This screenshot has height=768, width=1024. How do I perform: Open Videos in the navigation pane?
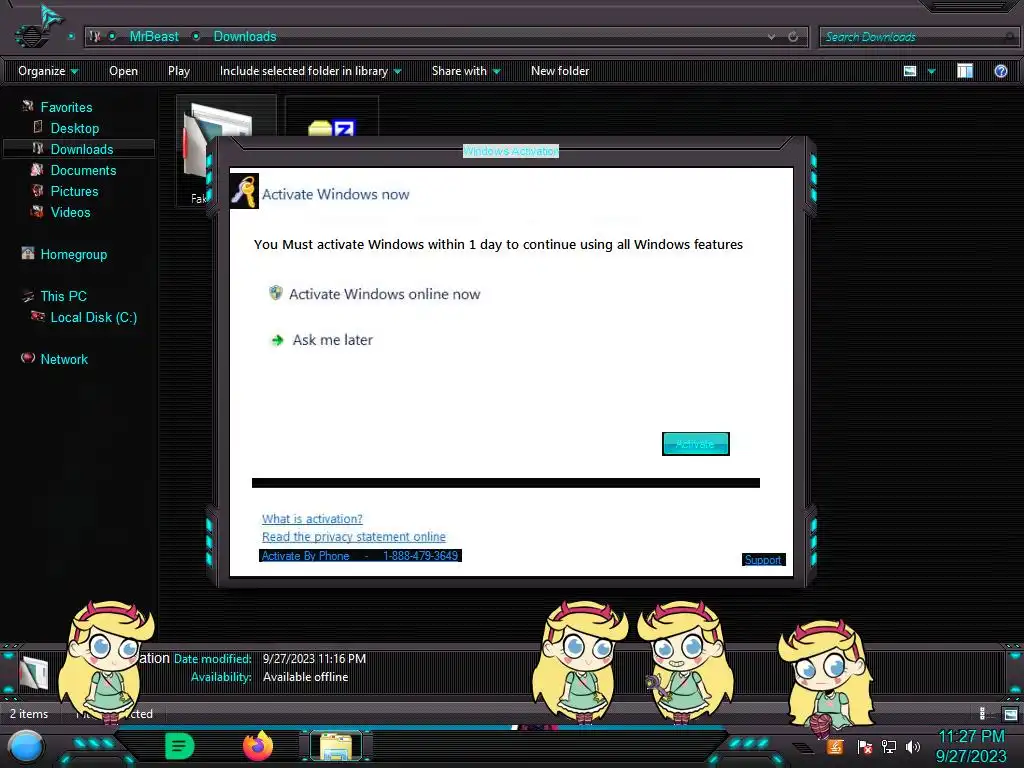coord(71,212)
